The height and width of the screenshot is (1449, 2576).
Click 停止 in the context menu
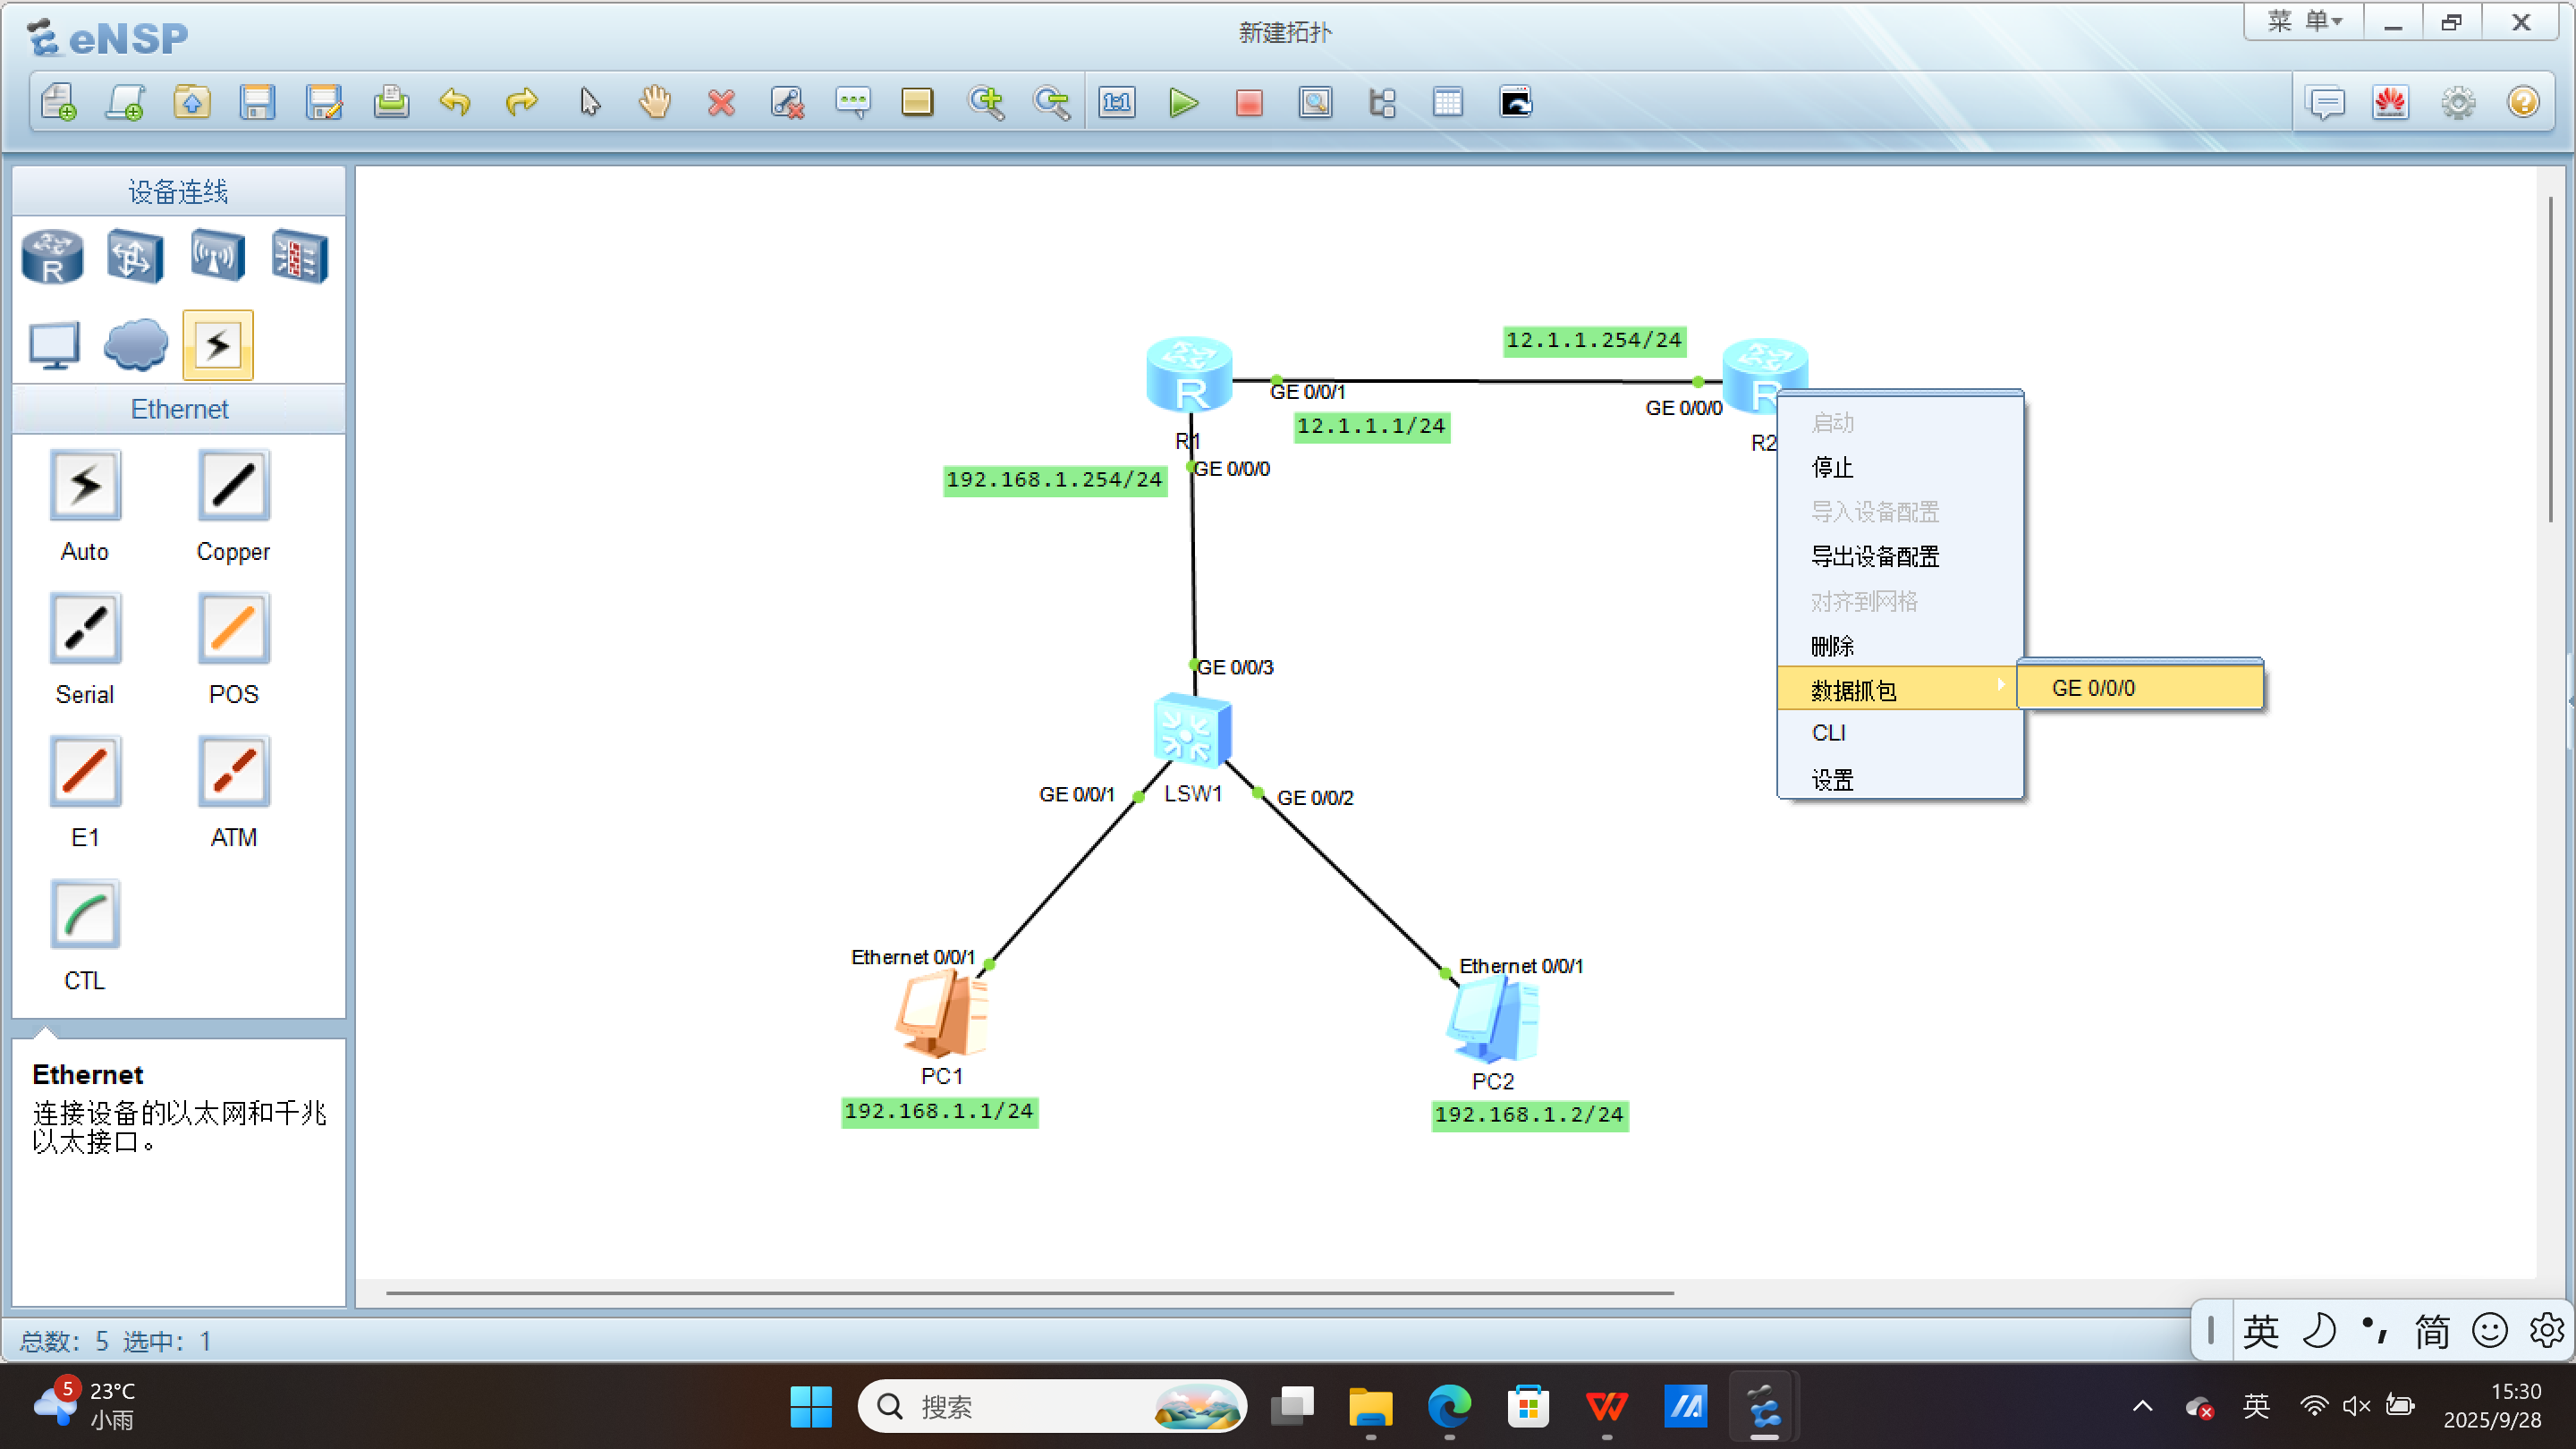tap(1832, 467)
